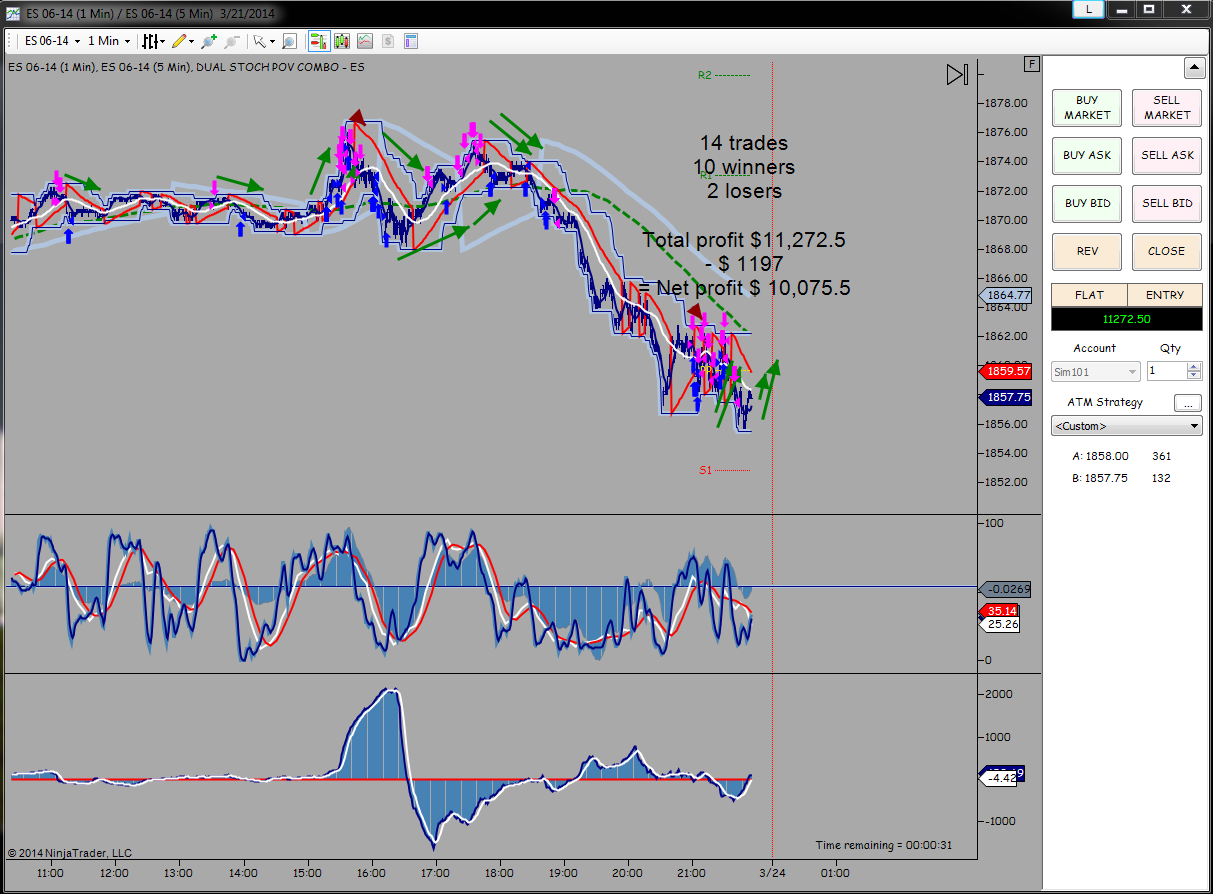The image size is (1213, 894).
Task: Toggle the Chart Trader panel icon
Action: 319,41
